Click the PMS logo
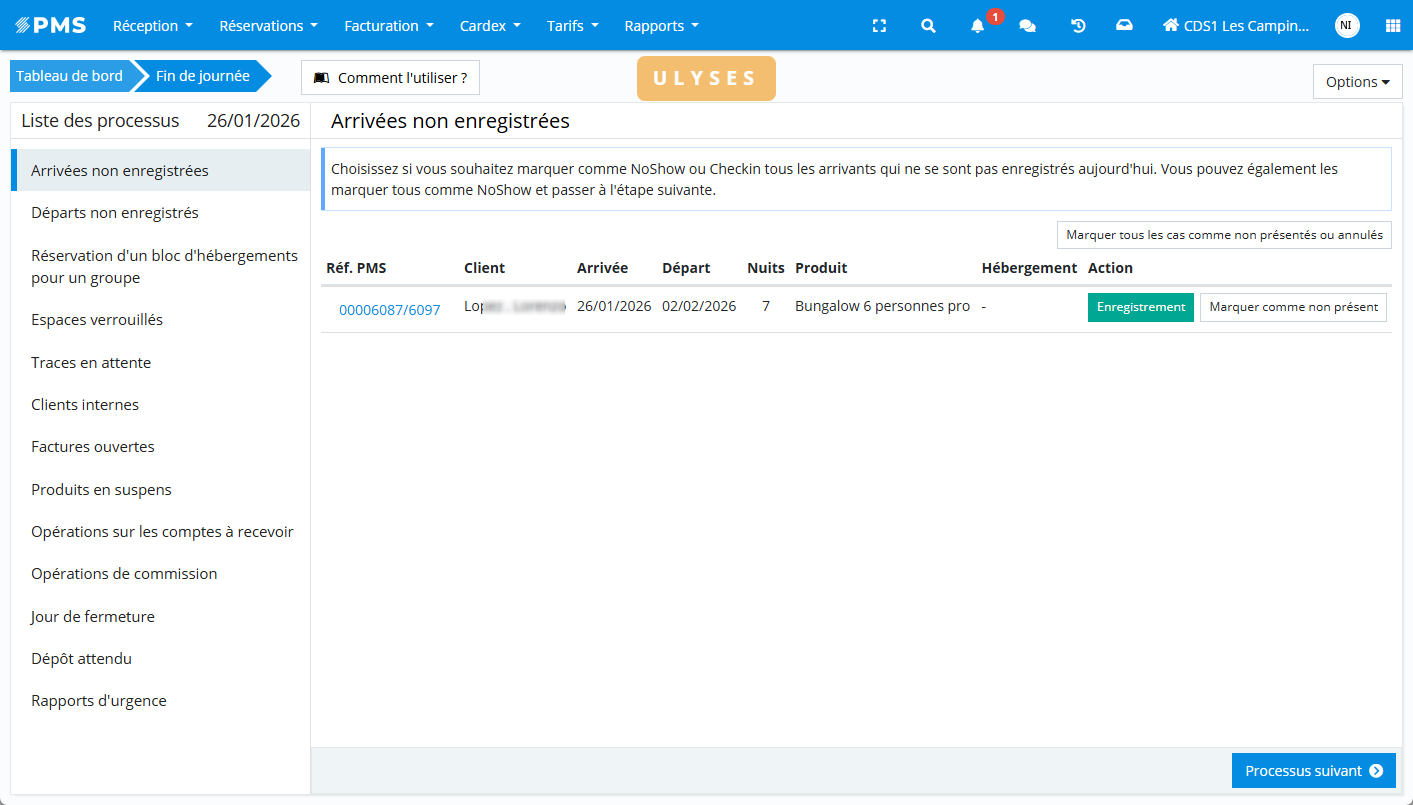The image size is (1413, 805). point(51,26)
